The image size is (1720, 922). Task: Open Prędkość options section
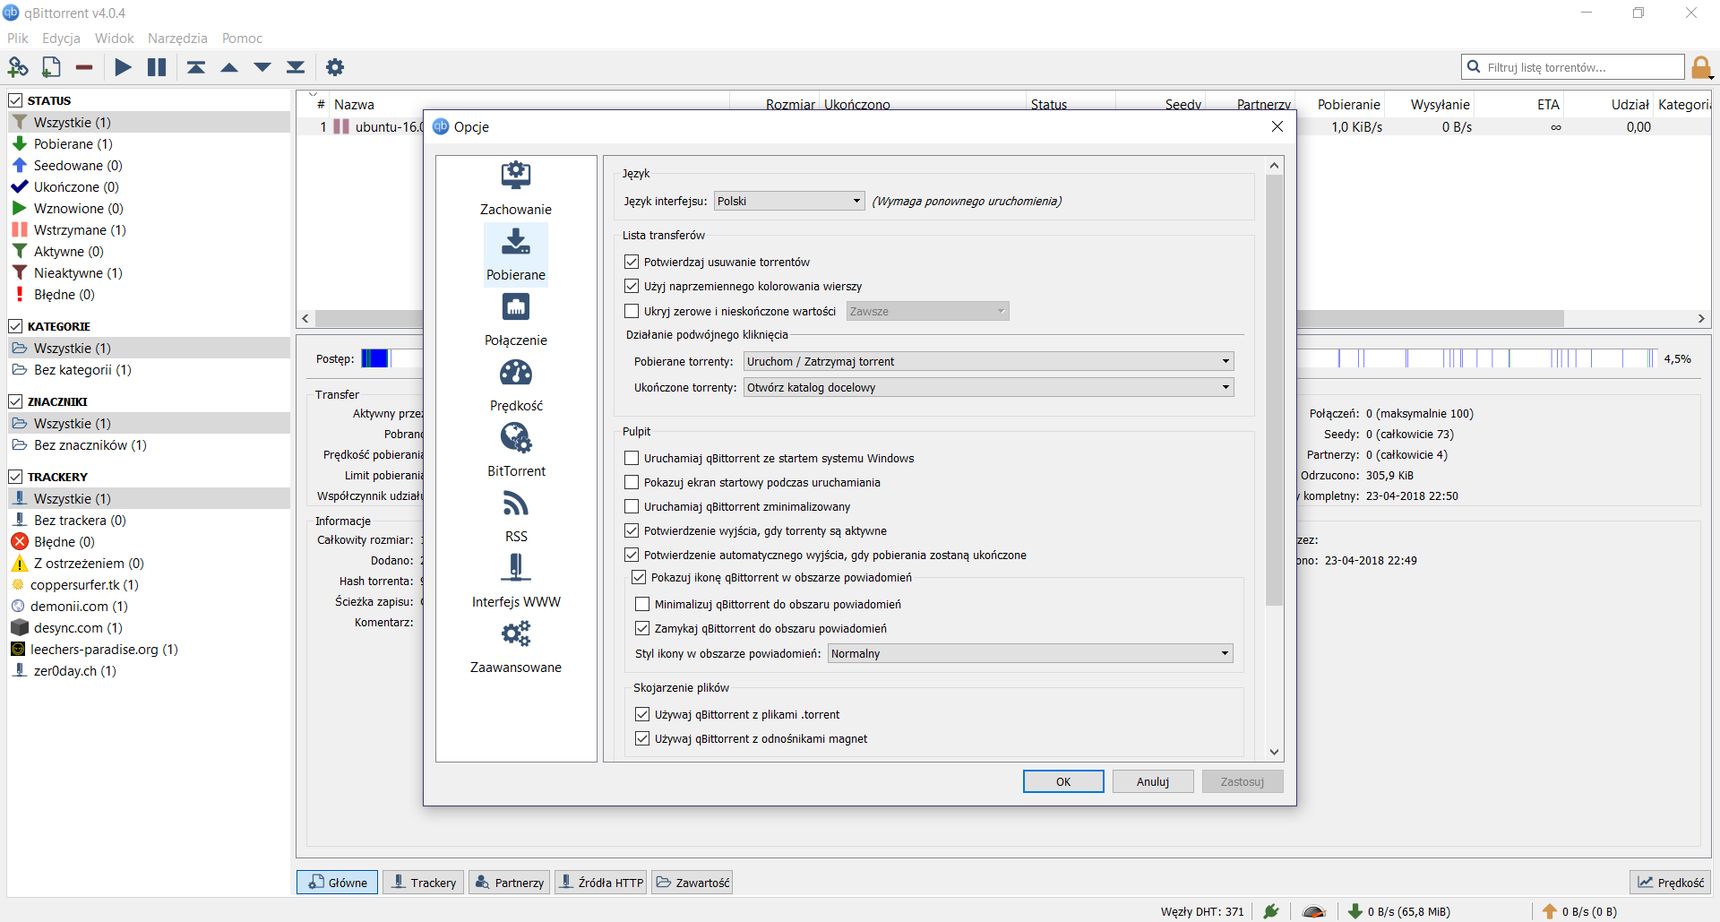516,385
